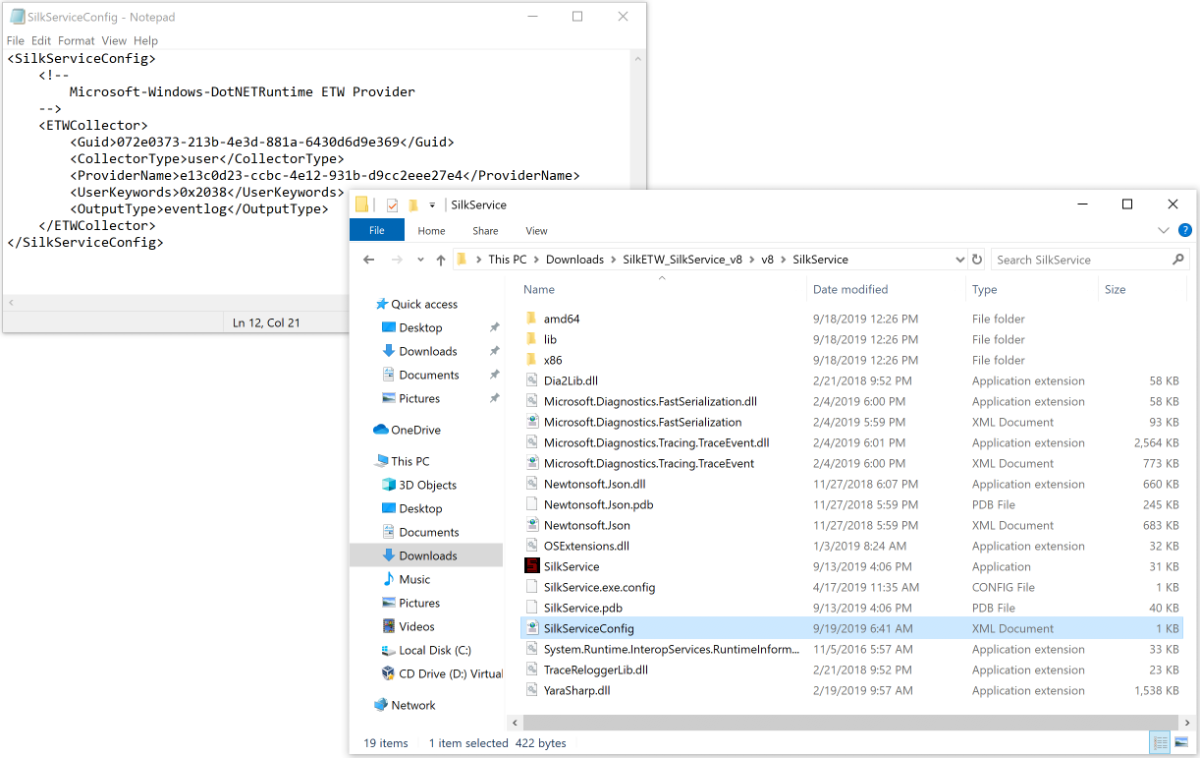The height and width of the screenshot is (758, 1200).
Task: Select the SilkService.pdb file
Action: pos(584,608)
